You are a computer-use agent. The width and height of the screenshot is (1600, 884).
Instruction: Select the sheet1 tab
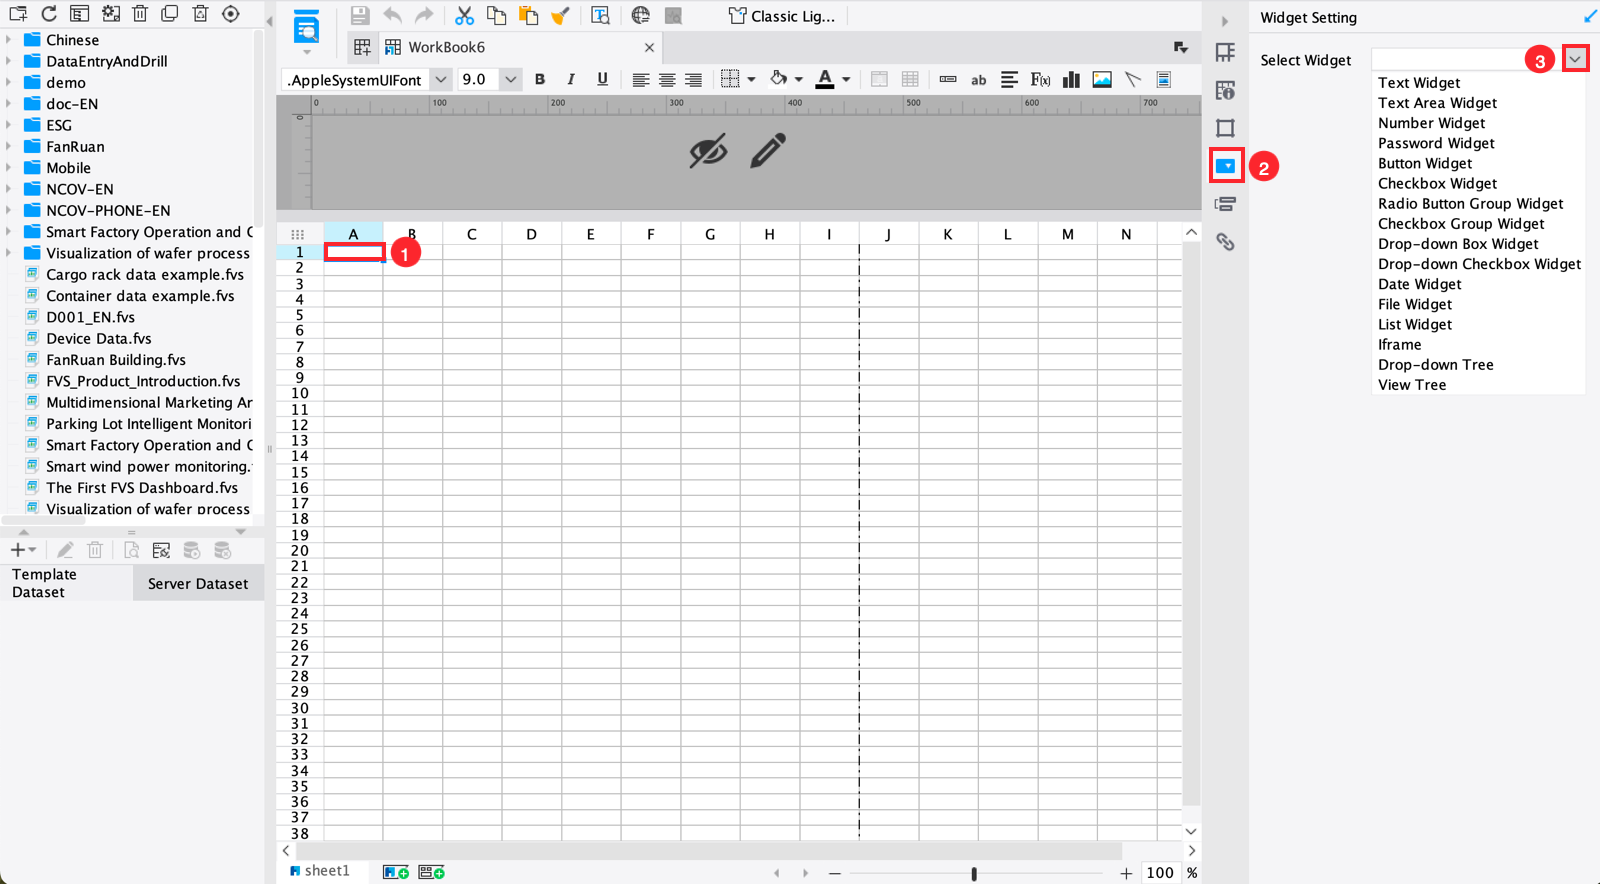[320, 871]
